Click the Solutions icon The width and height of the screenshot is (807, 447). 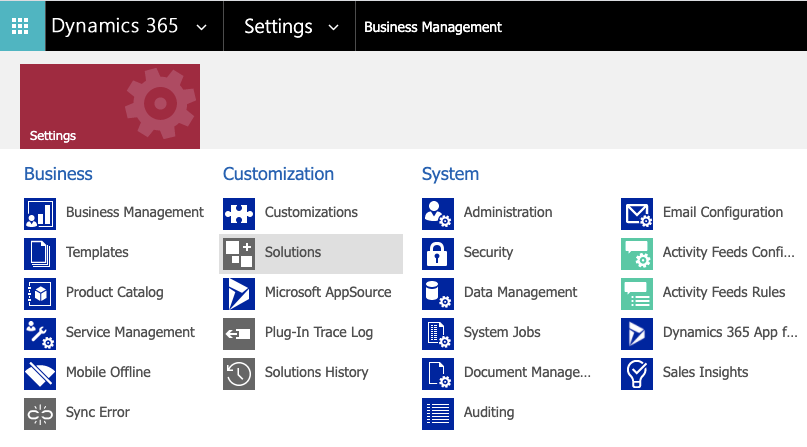click(x=239, y=254)
